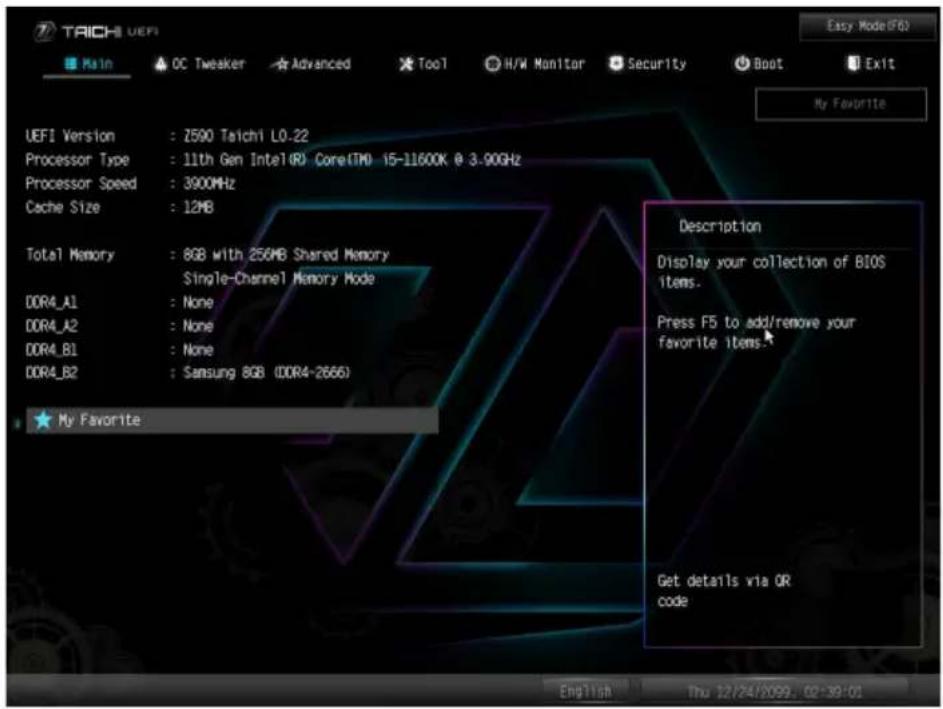Click the OC Tweaker triangle icon
The height and width of the screenshot is (709, 943).
pyautogui.click(x=161, y=64)
